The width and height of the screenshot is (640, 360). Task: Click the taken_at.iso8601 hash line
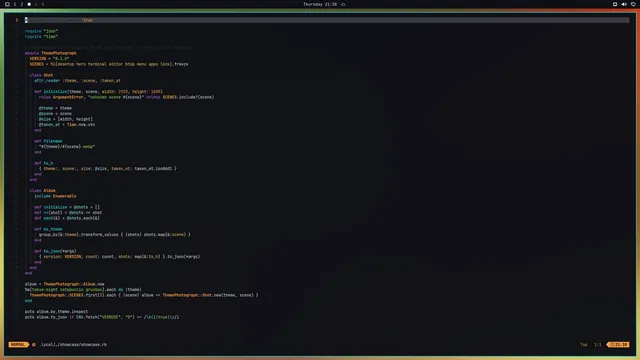[x=108, y=168]
